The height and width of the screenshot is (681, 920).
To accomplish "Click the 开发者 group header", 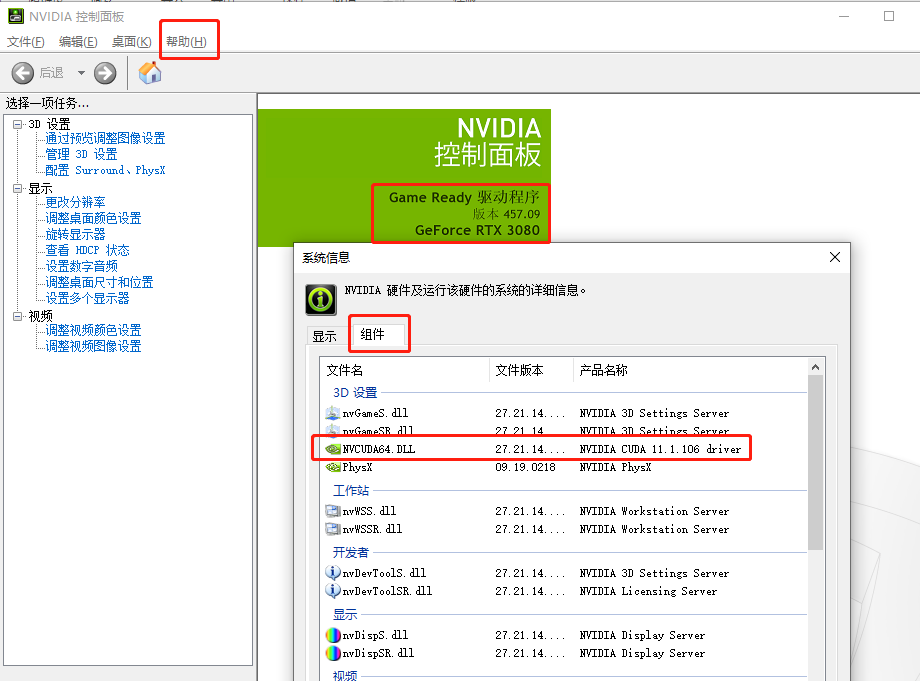I will 351,553.
